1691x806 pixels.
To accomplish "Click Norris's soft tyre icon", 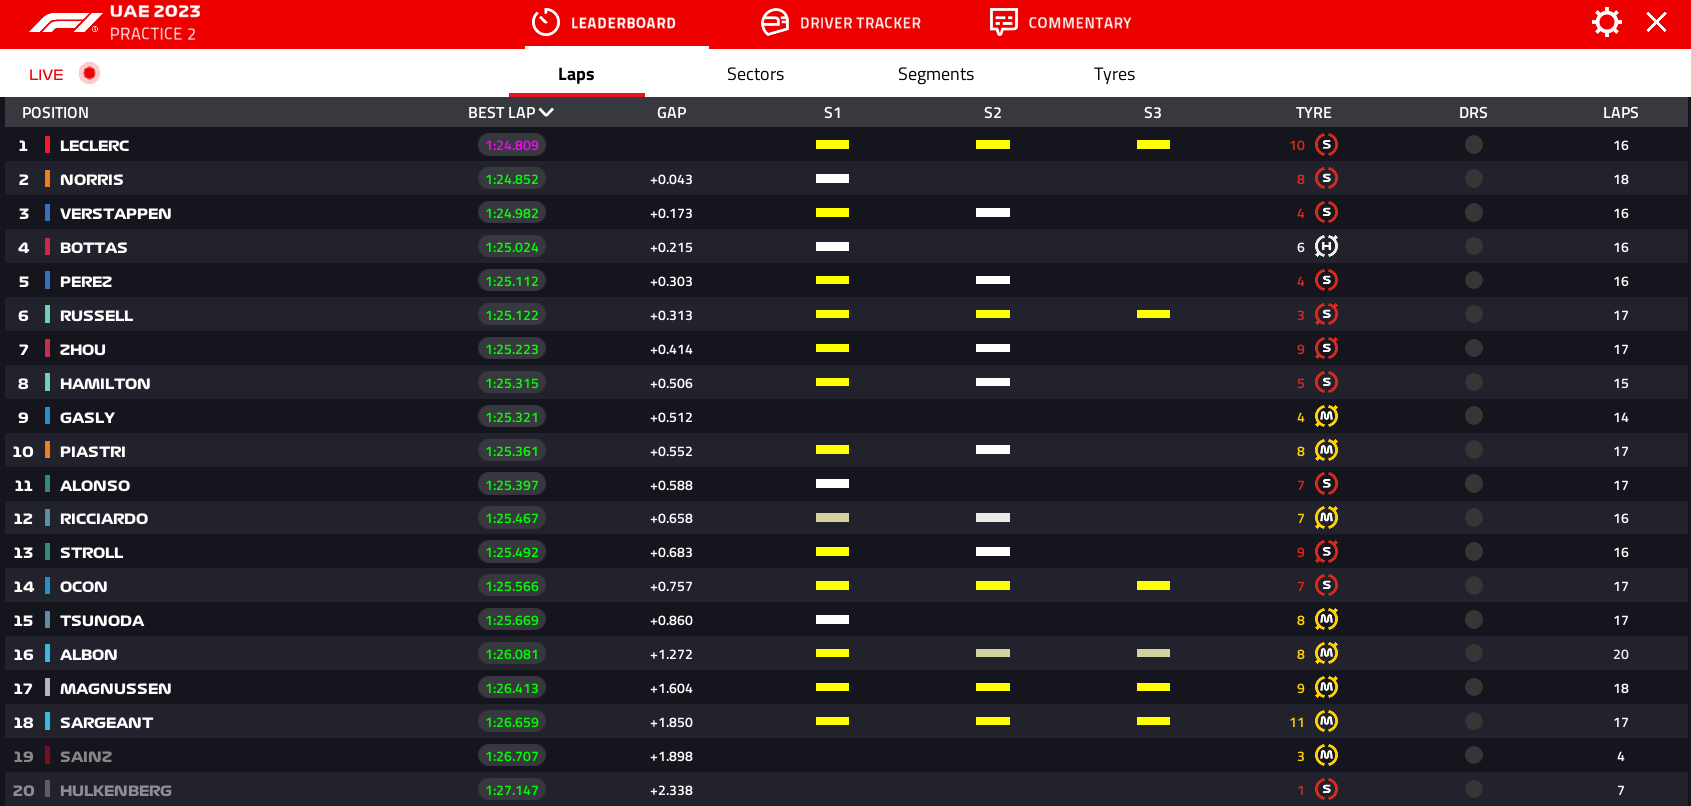I will 1326,179.
